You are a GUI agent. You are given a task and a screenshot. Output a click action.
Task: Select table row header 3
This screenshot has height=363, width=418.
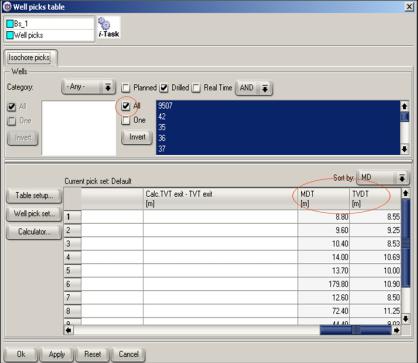point(72,243)
